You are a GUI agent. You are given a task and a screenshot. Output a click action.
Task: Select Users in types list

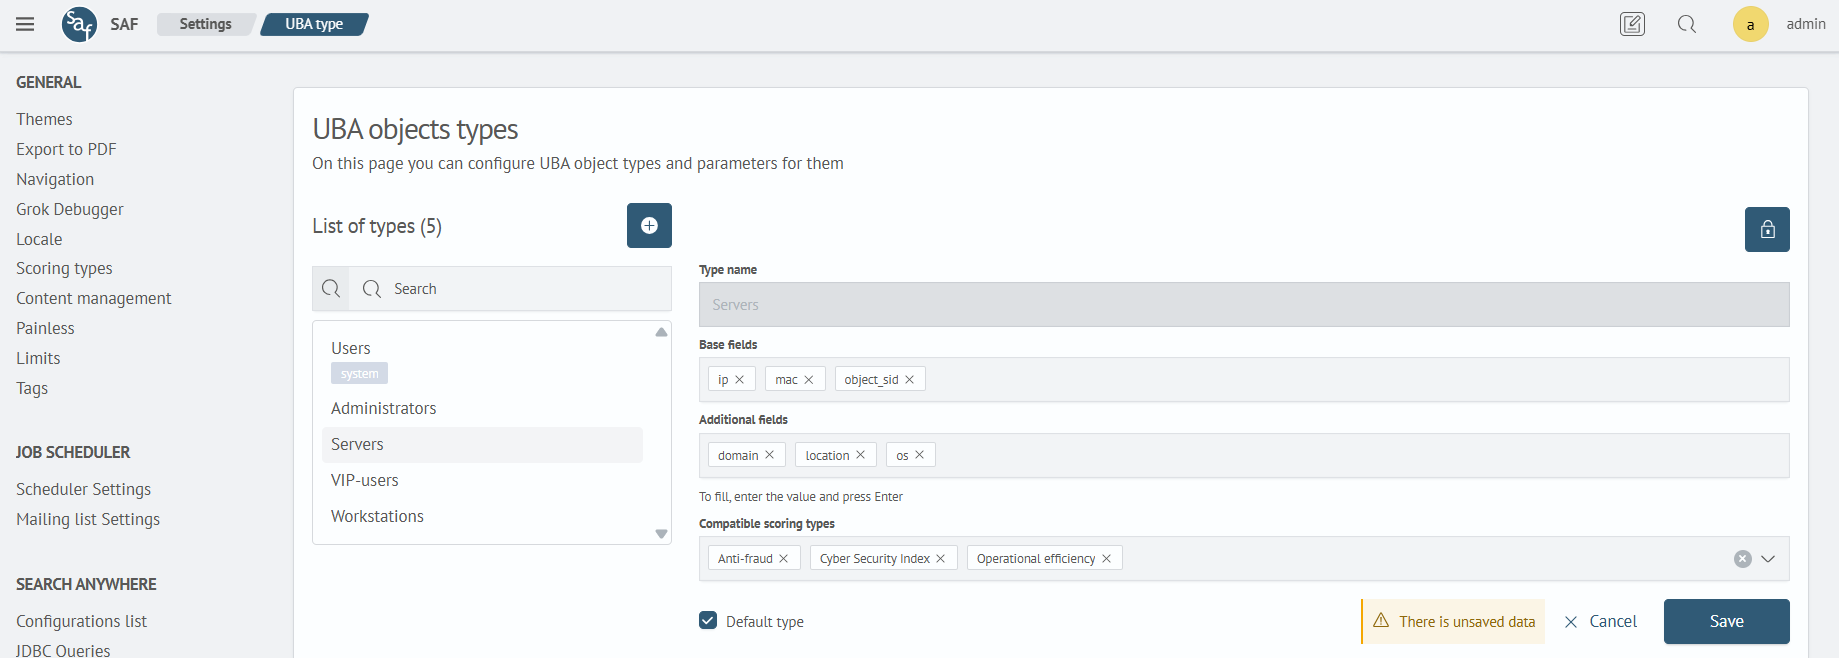pos(351,348)
